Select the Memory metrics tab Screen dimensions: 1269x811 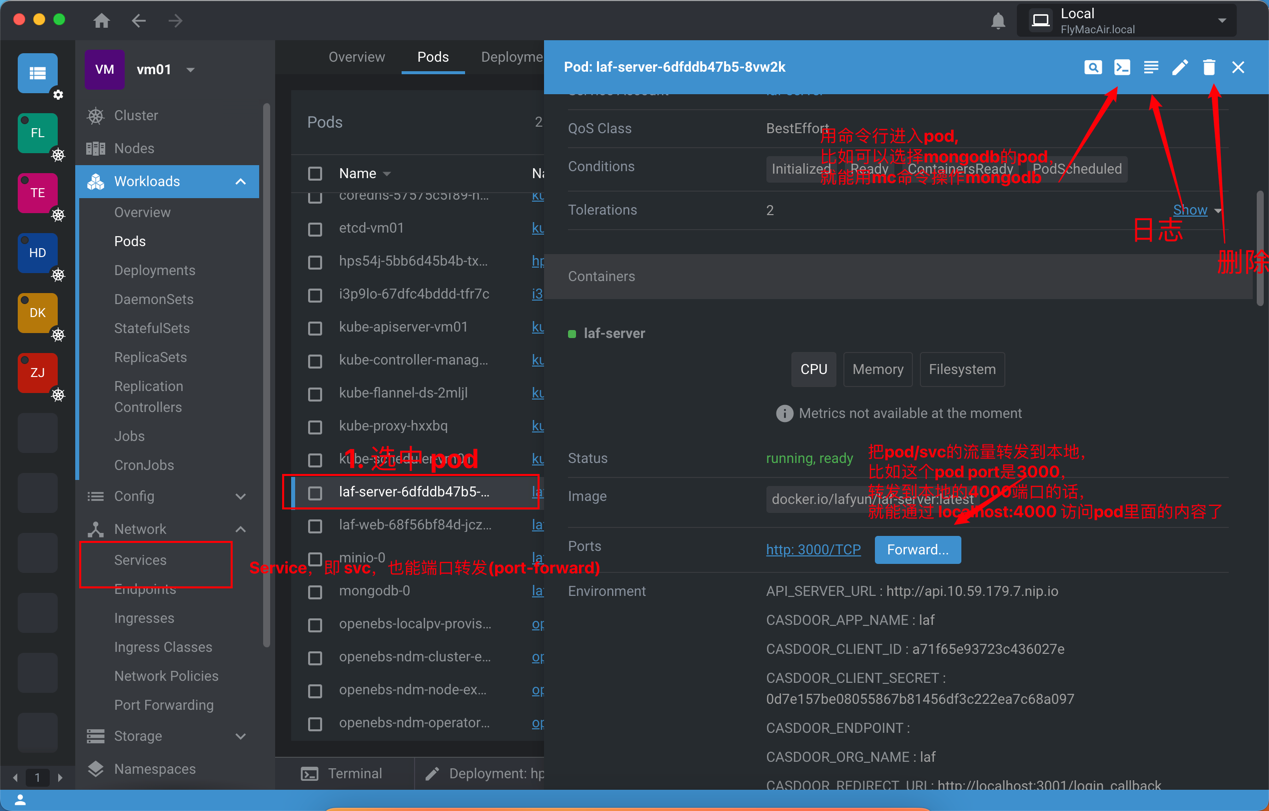coord(877,370)
